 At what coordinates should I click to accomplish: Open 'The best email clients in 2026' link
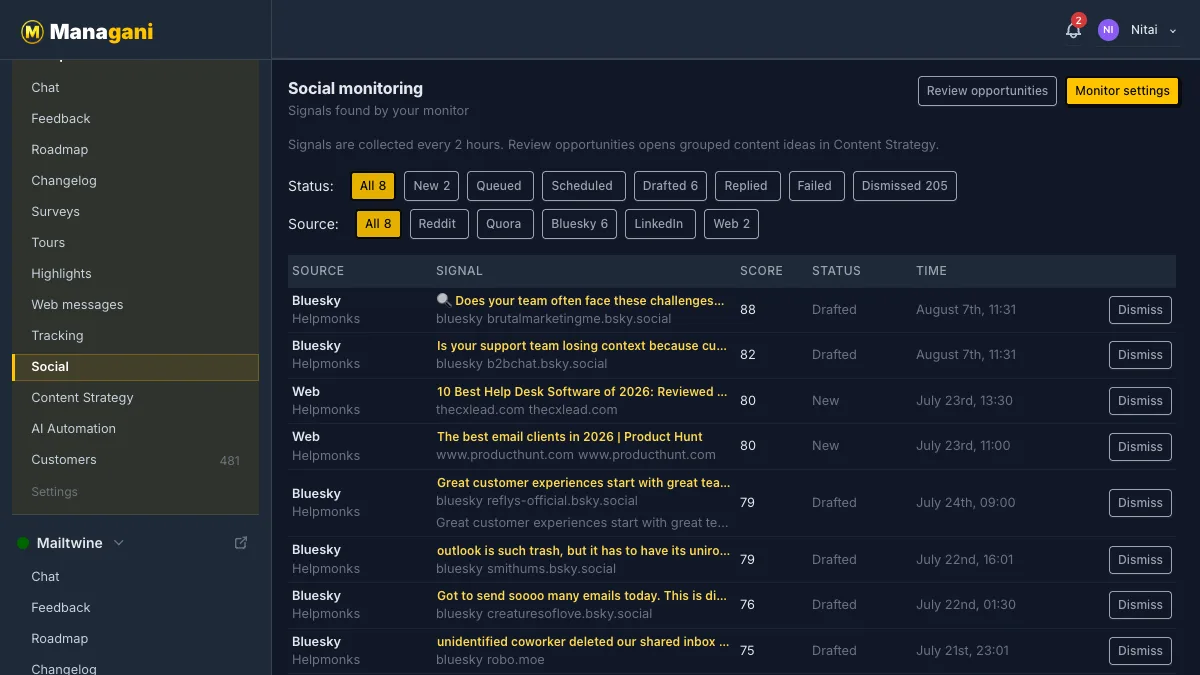pyautogui.click(x=570, y=436)
